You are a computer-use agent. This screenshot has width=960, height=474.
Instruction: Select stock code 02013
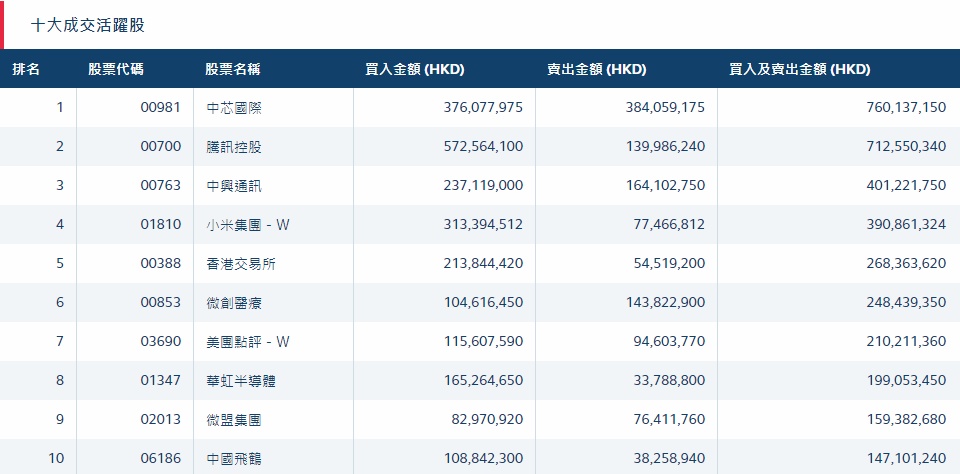pyautogui.click(x=161, y=419)
